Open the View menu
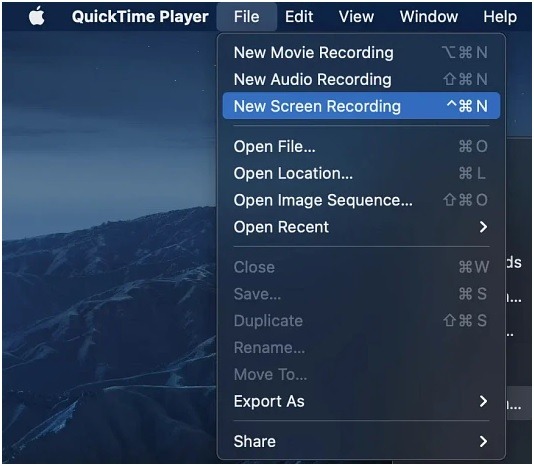Viewport: 534px width, 466px height. pos(356,16)
